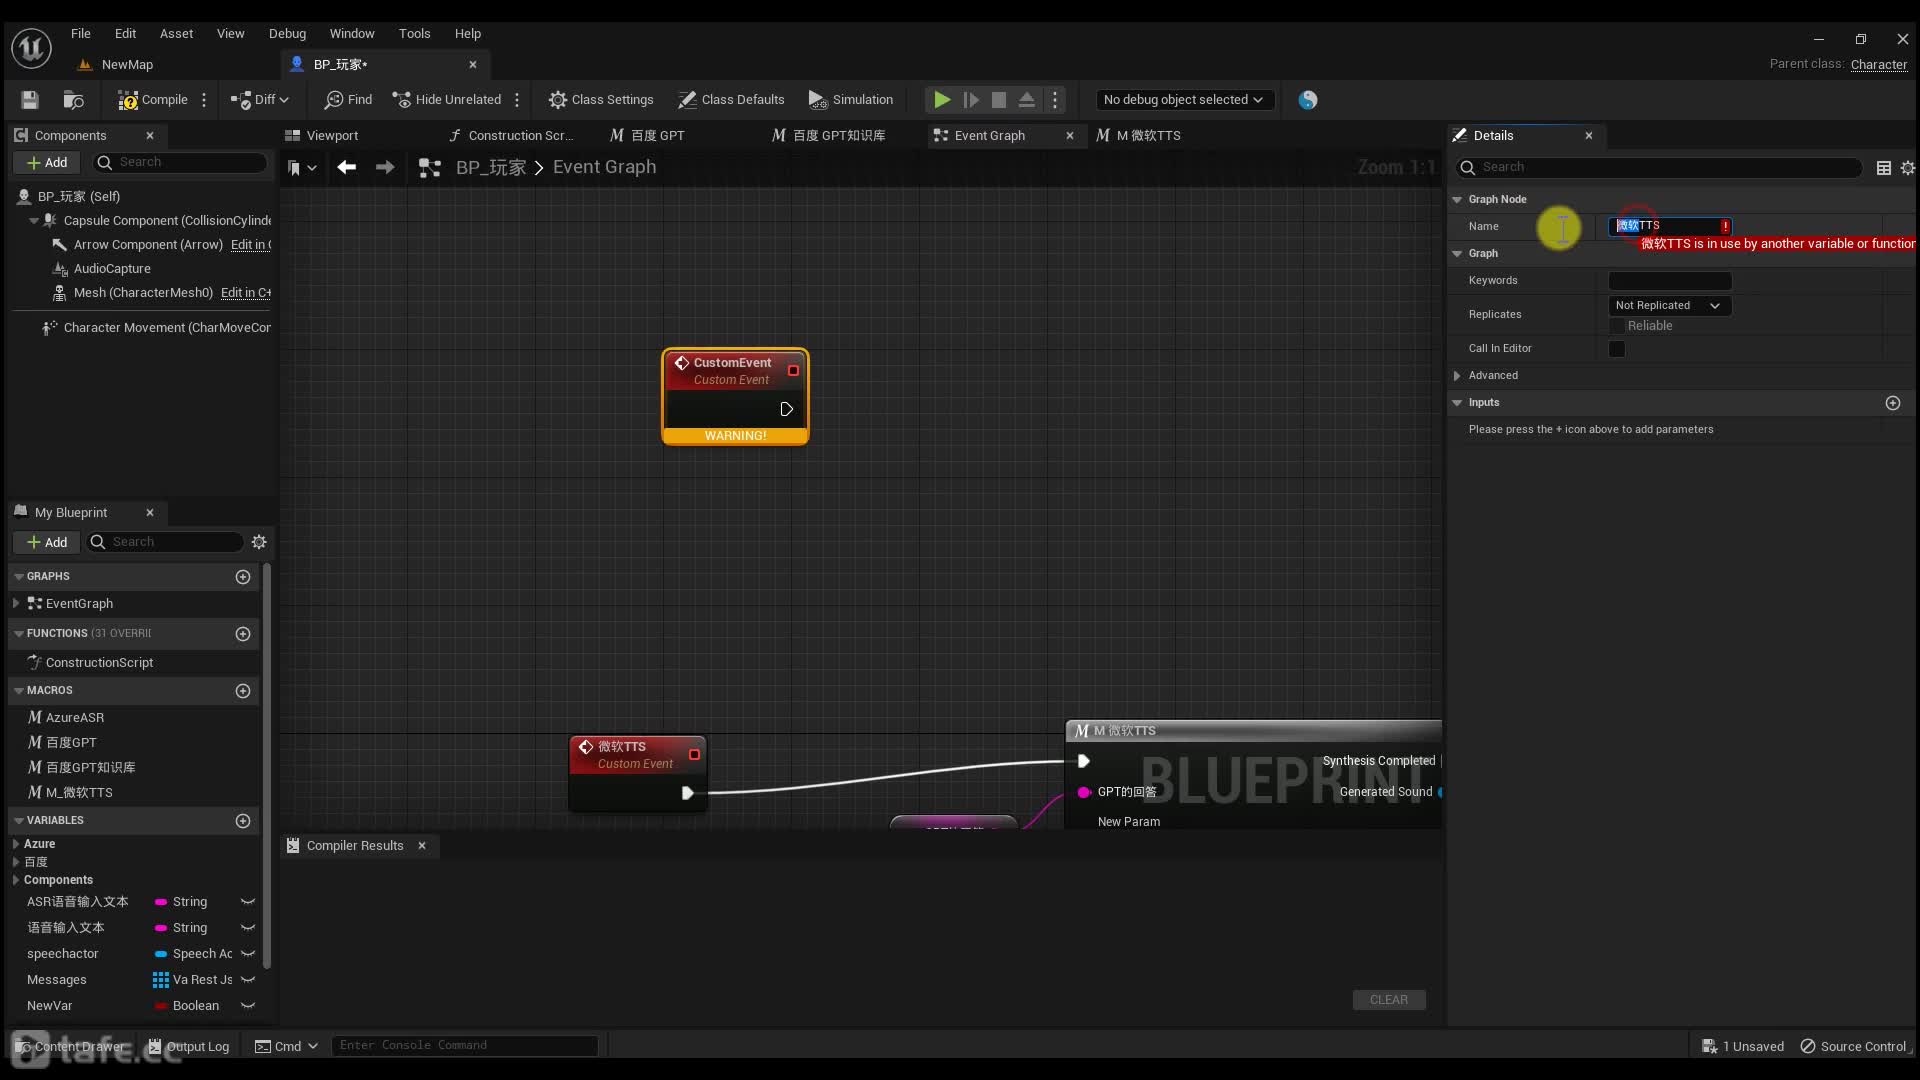Viewport: 1920px width, 1080px height.
Task: Open the Diff dropdown
Action: coord(260,100)
